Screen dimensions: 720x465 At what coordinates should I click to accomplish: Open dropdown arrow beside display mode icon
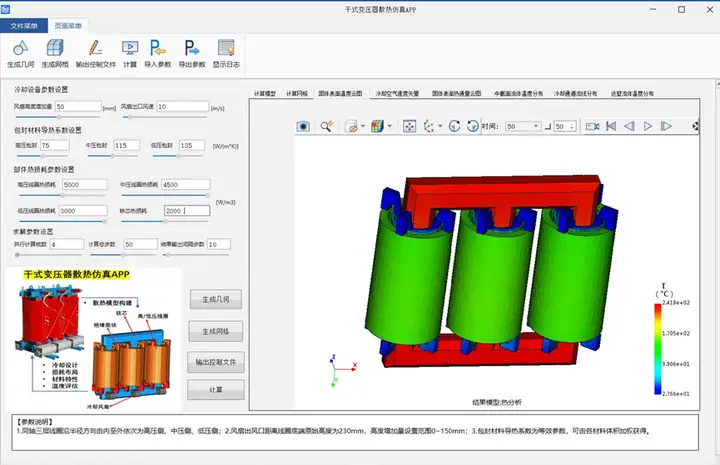363,126
